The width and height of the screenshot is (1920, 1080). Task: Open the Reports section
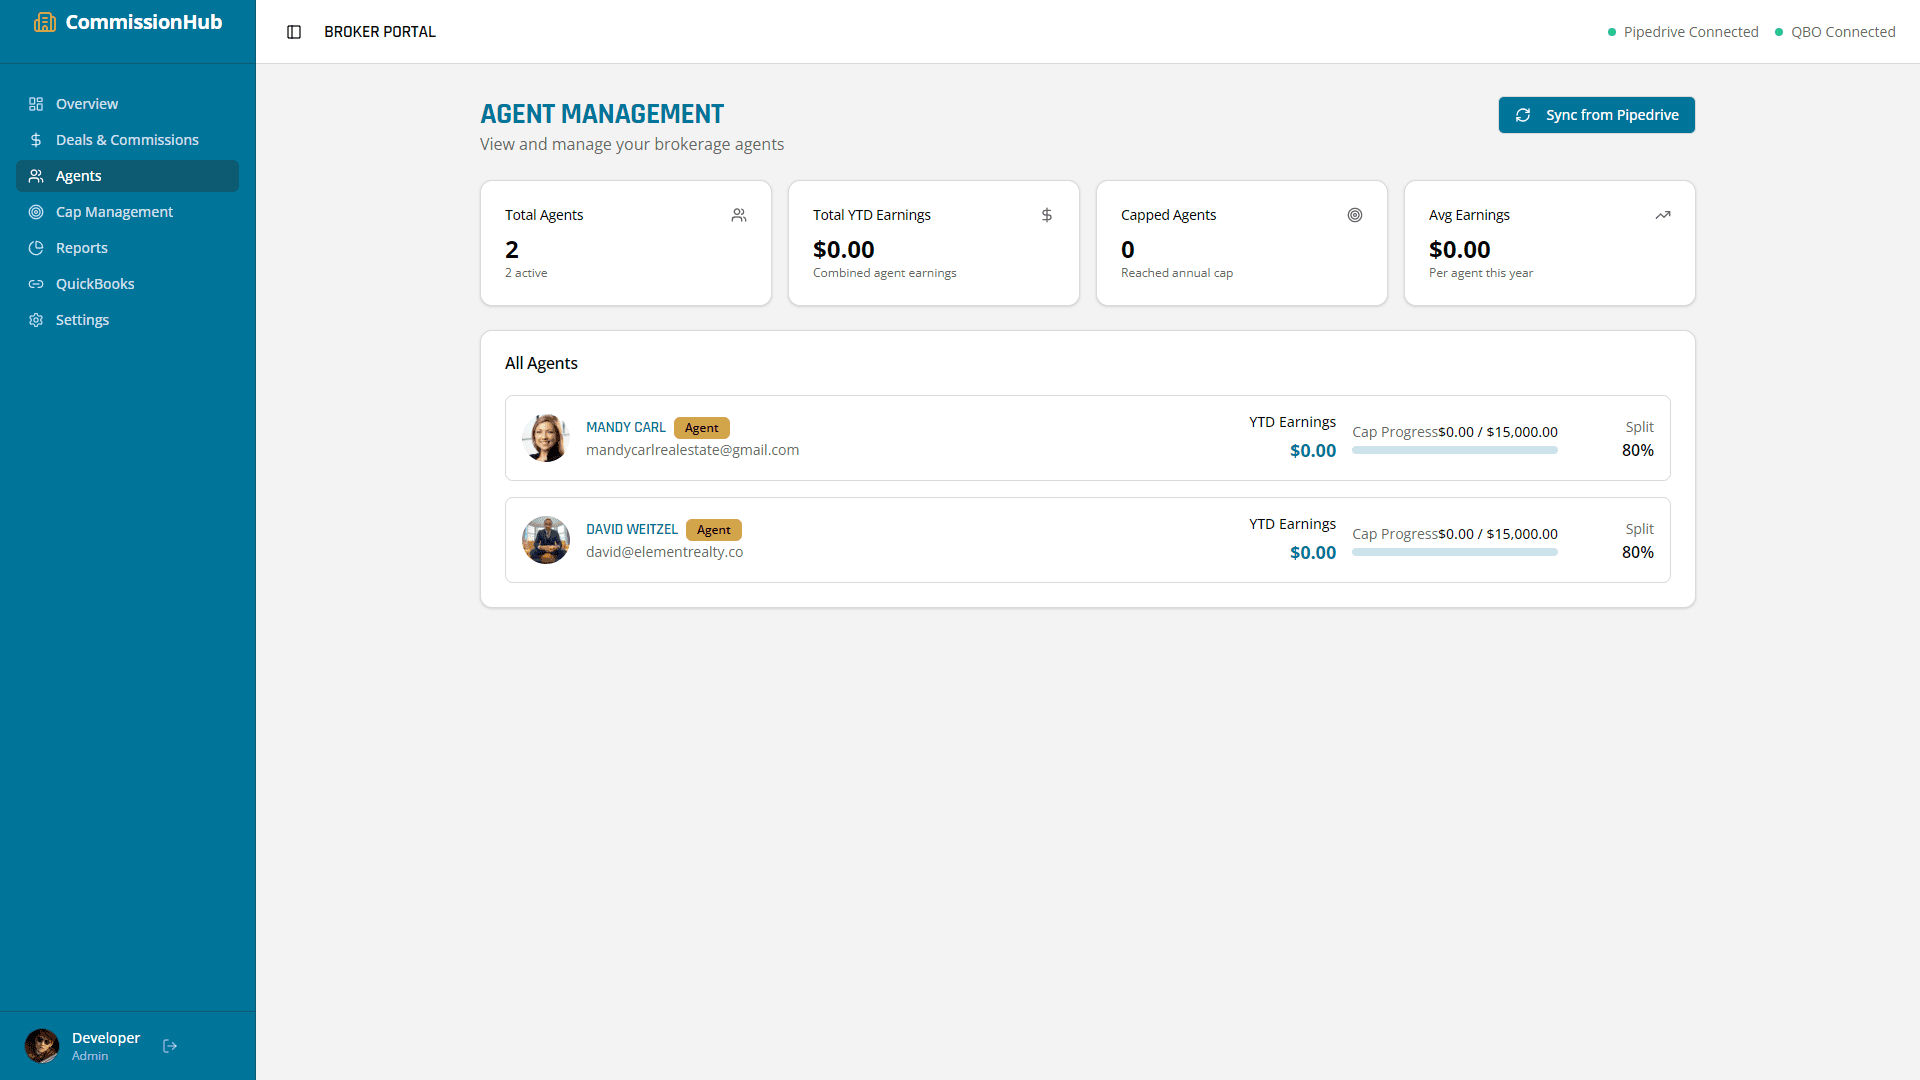point(127,248)
